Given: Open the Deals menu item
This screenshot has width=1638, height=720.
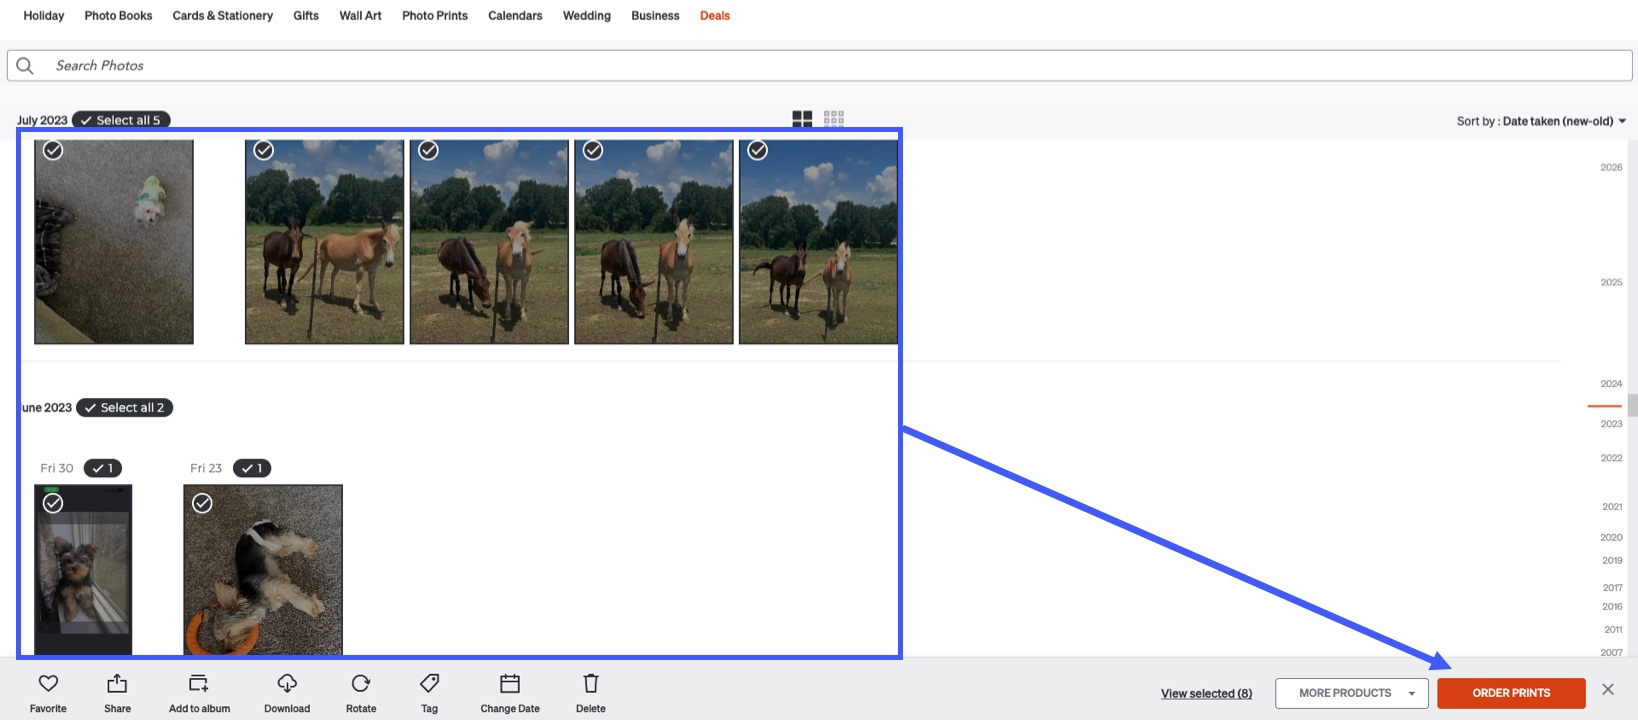Looking at the screenshot, I should [x=715, y=16].
